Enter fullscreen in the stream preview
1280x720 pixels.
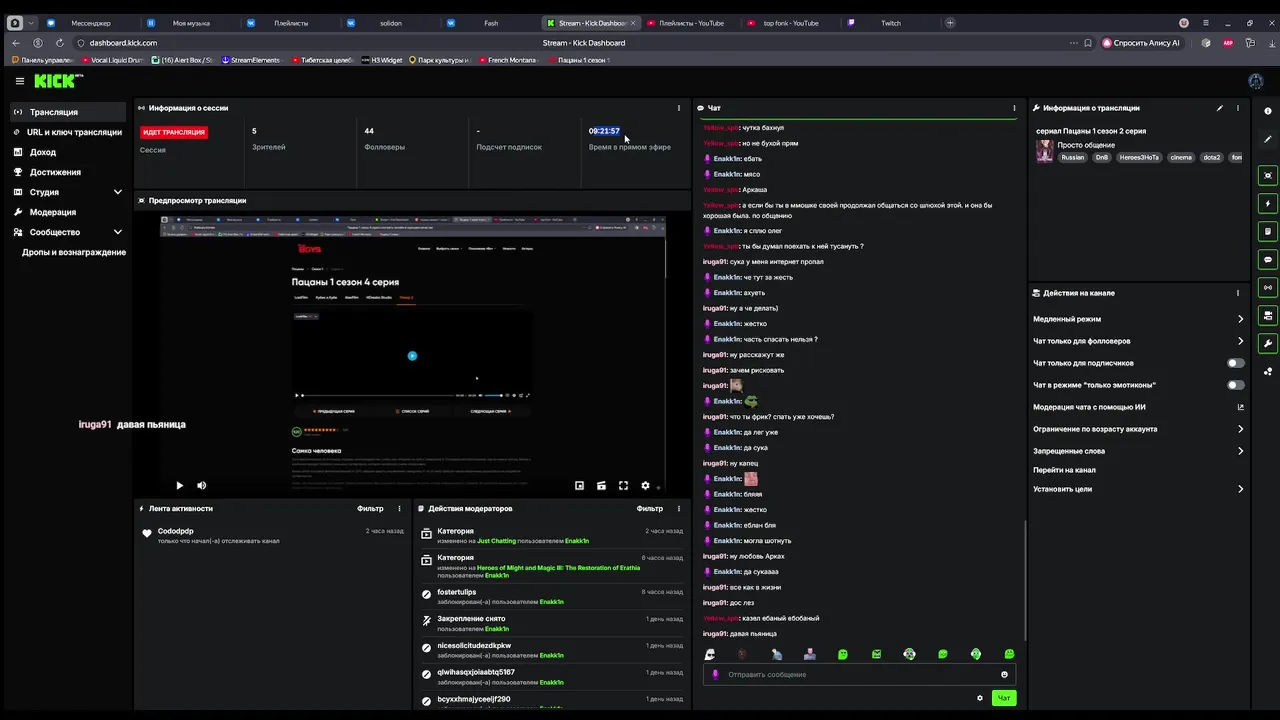623,485
